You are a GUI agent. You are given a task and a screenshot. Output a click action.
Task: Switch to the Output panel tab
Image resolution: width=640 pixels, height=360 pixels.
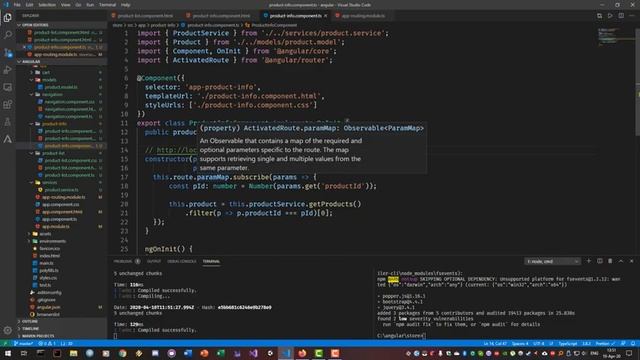(154, 261)
